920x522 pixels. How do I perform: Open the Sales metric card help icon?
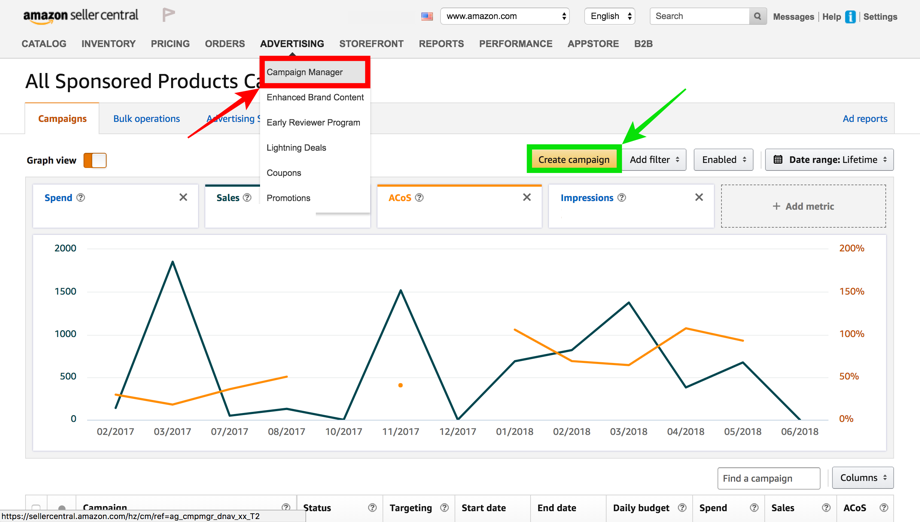(247, 198)
